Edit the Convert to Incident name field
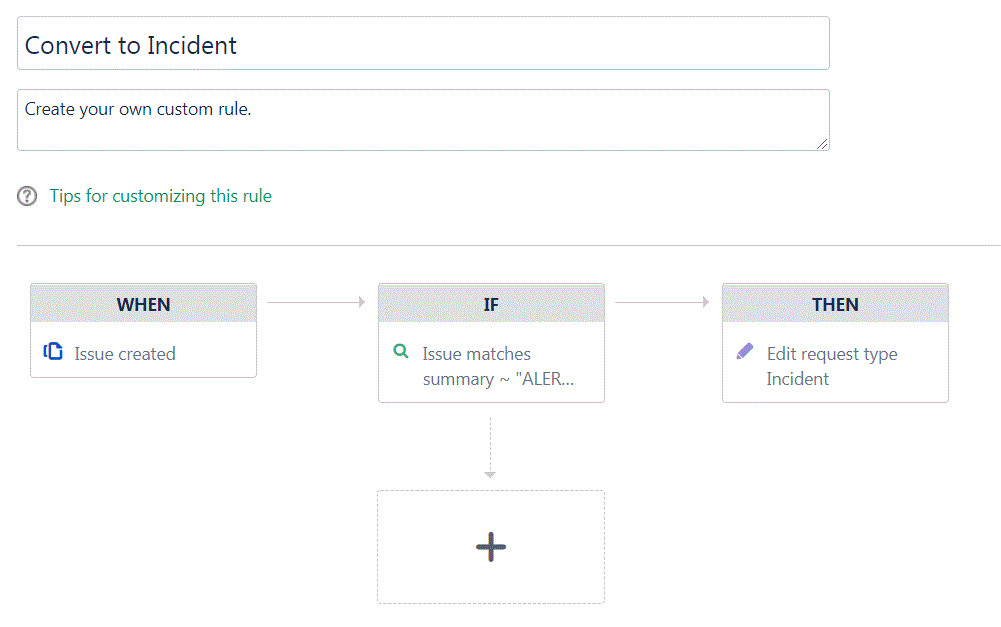 423,43
